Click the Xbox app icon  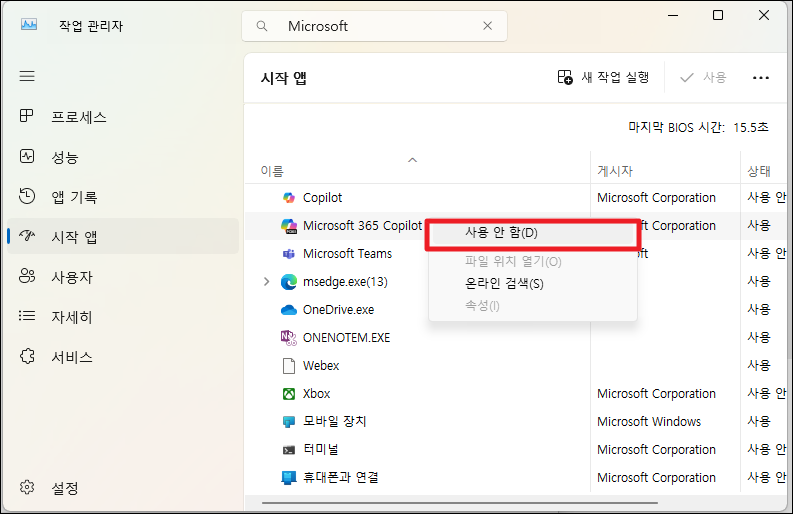289,394
